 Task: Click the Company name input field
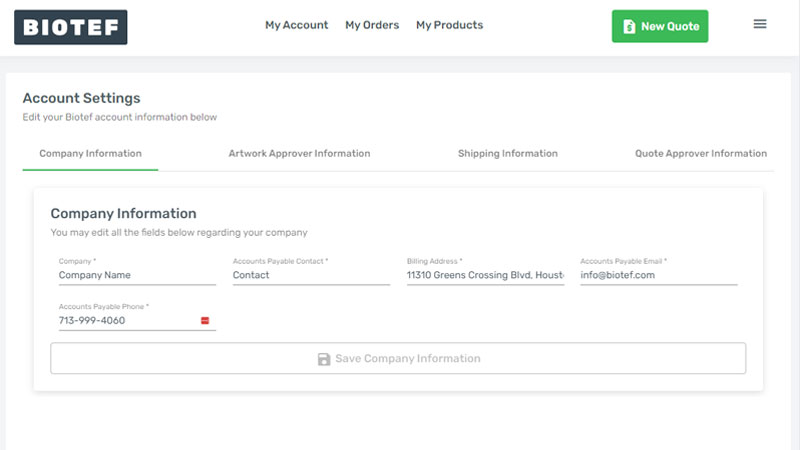tap(137, 275)
